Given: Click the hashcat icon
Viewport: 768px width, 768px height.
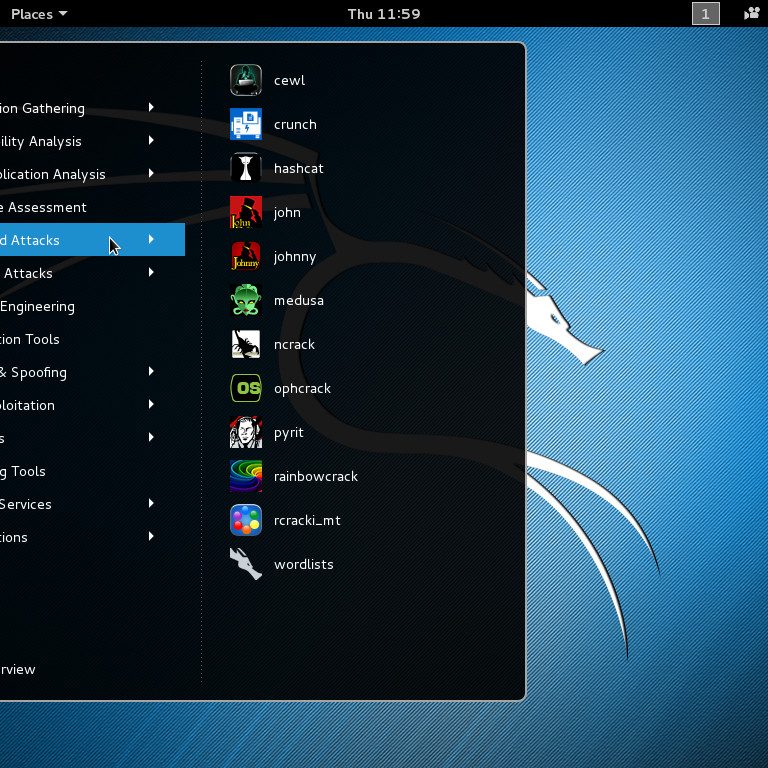Looking at the screenshot, I should tap(246, 168).
